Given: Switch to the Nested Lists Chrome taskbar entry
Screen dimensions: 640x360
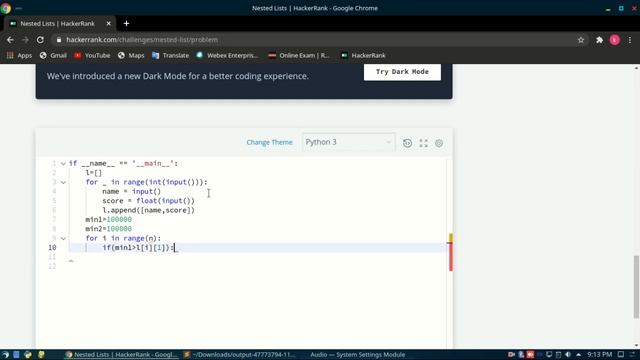Looking at the screenshot, I should point(121,355).
